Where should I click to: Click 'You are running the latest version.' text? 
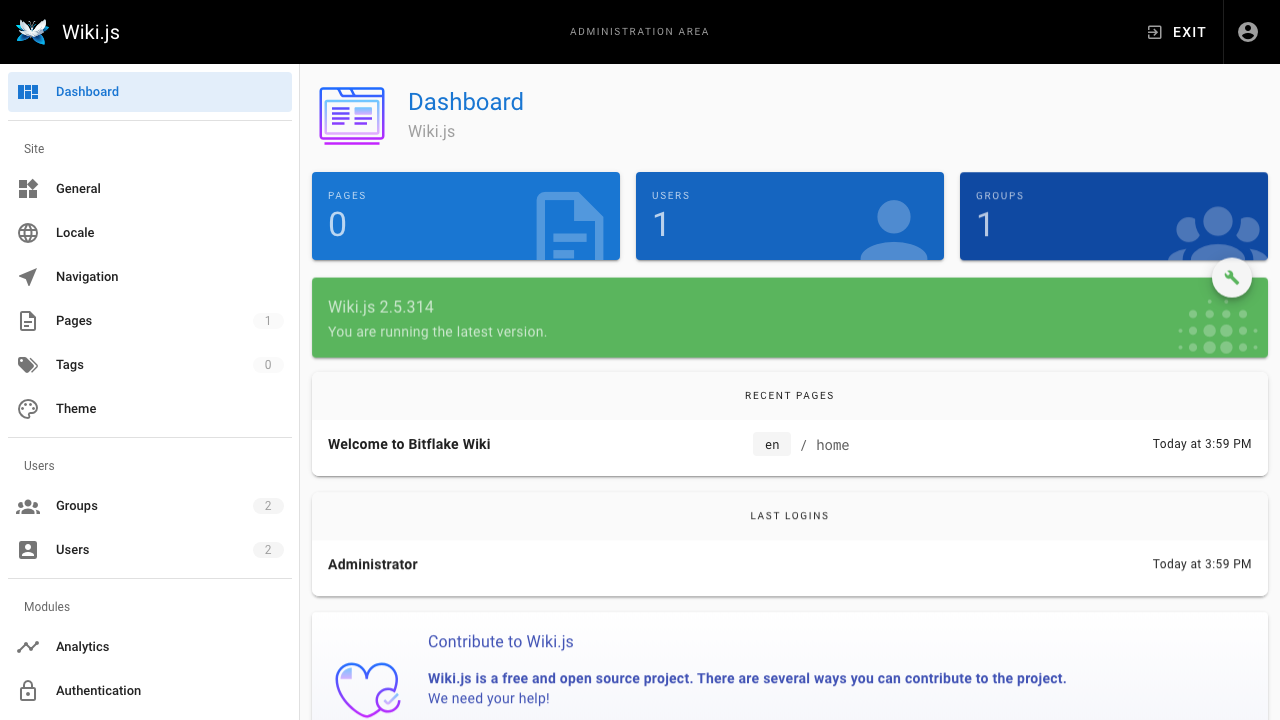click(437, 332)
